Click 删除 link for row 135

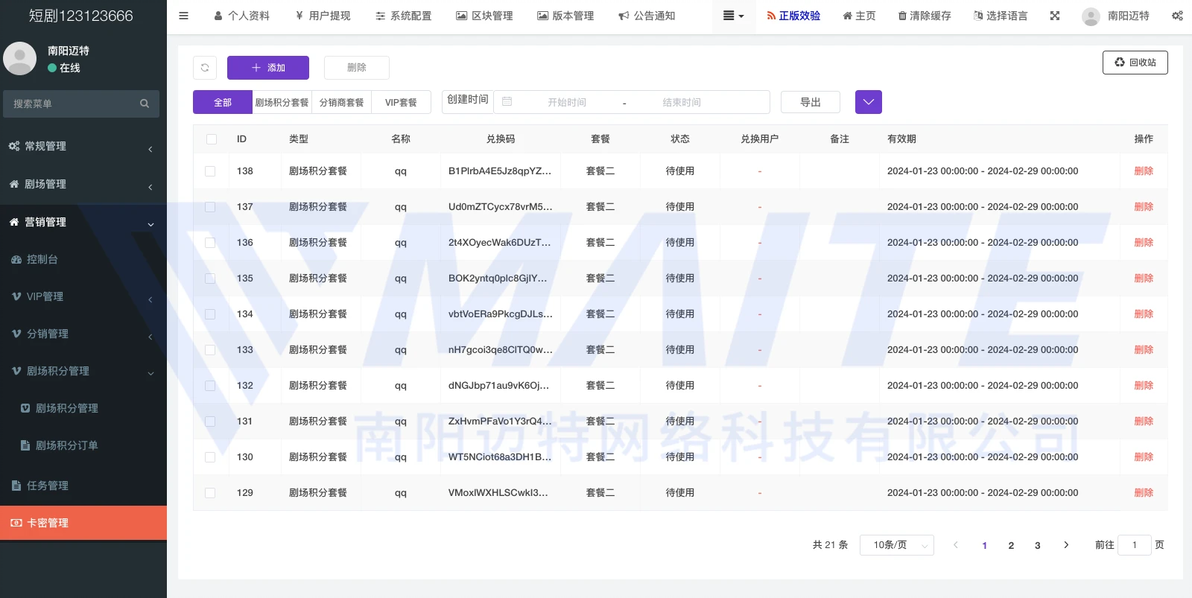click(x=1143, y=278)
